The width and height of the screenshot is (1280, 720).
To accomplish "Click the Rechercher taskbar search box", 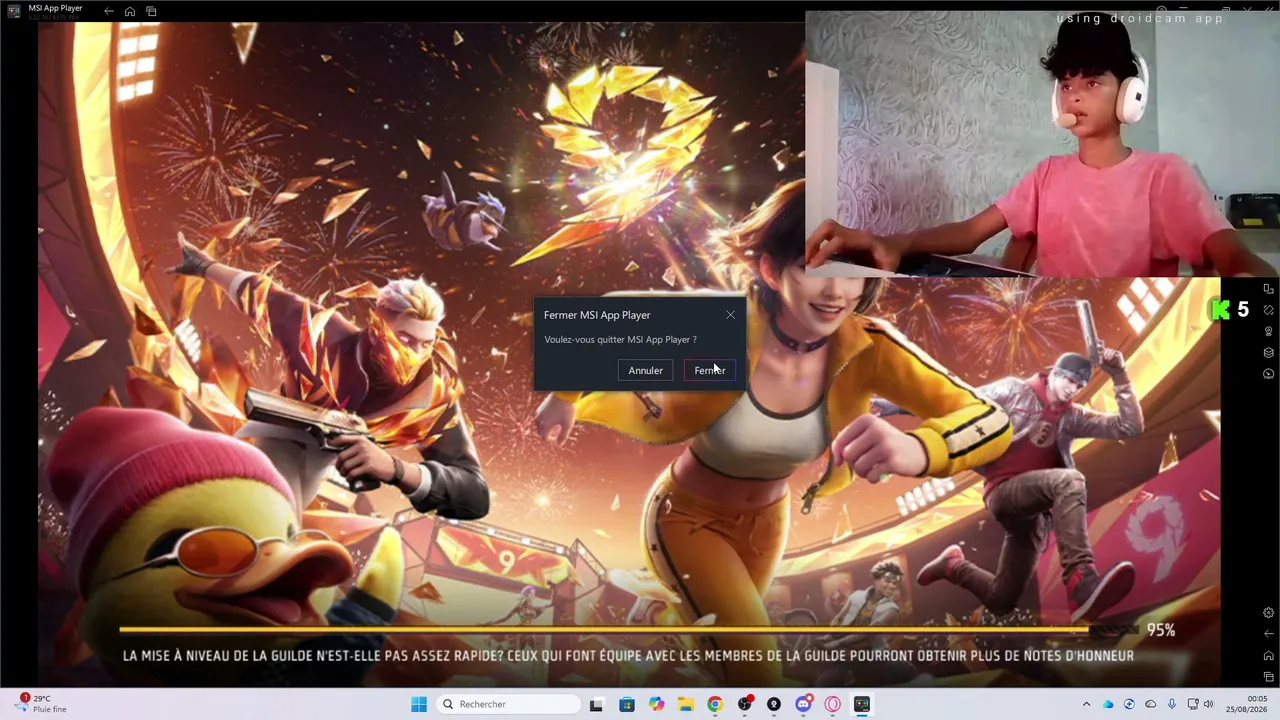I will click(508, 704).
